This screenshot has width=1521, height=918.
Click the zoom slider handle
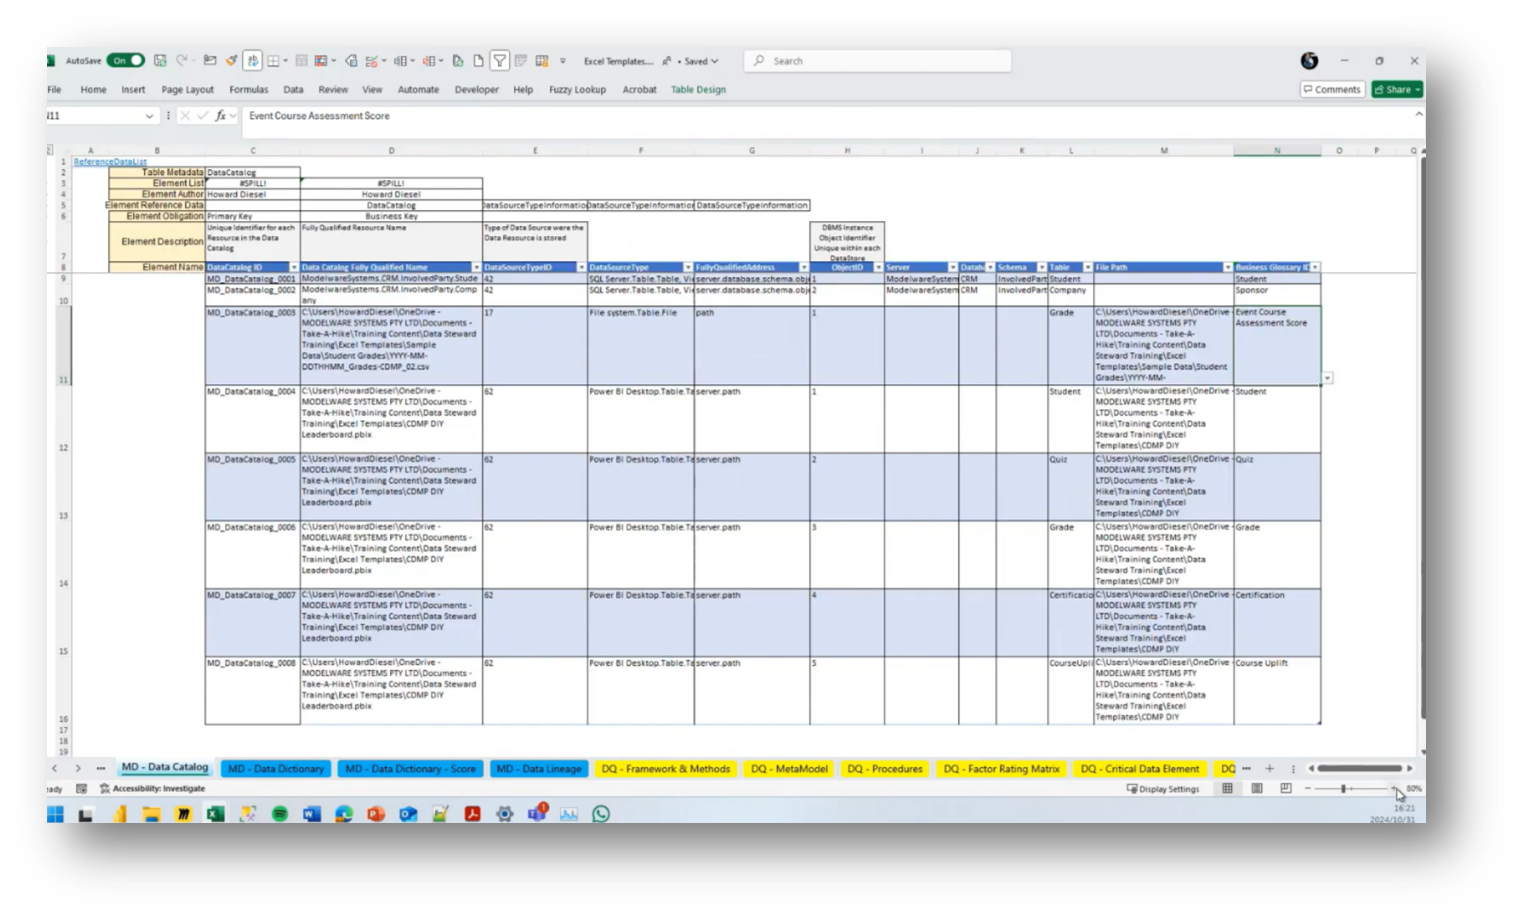click(1344, 789)
